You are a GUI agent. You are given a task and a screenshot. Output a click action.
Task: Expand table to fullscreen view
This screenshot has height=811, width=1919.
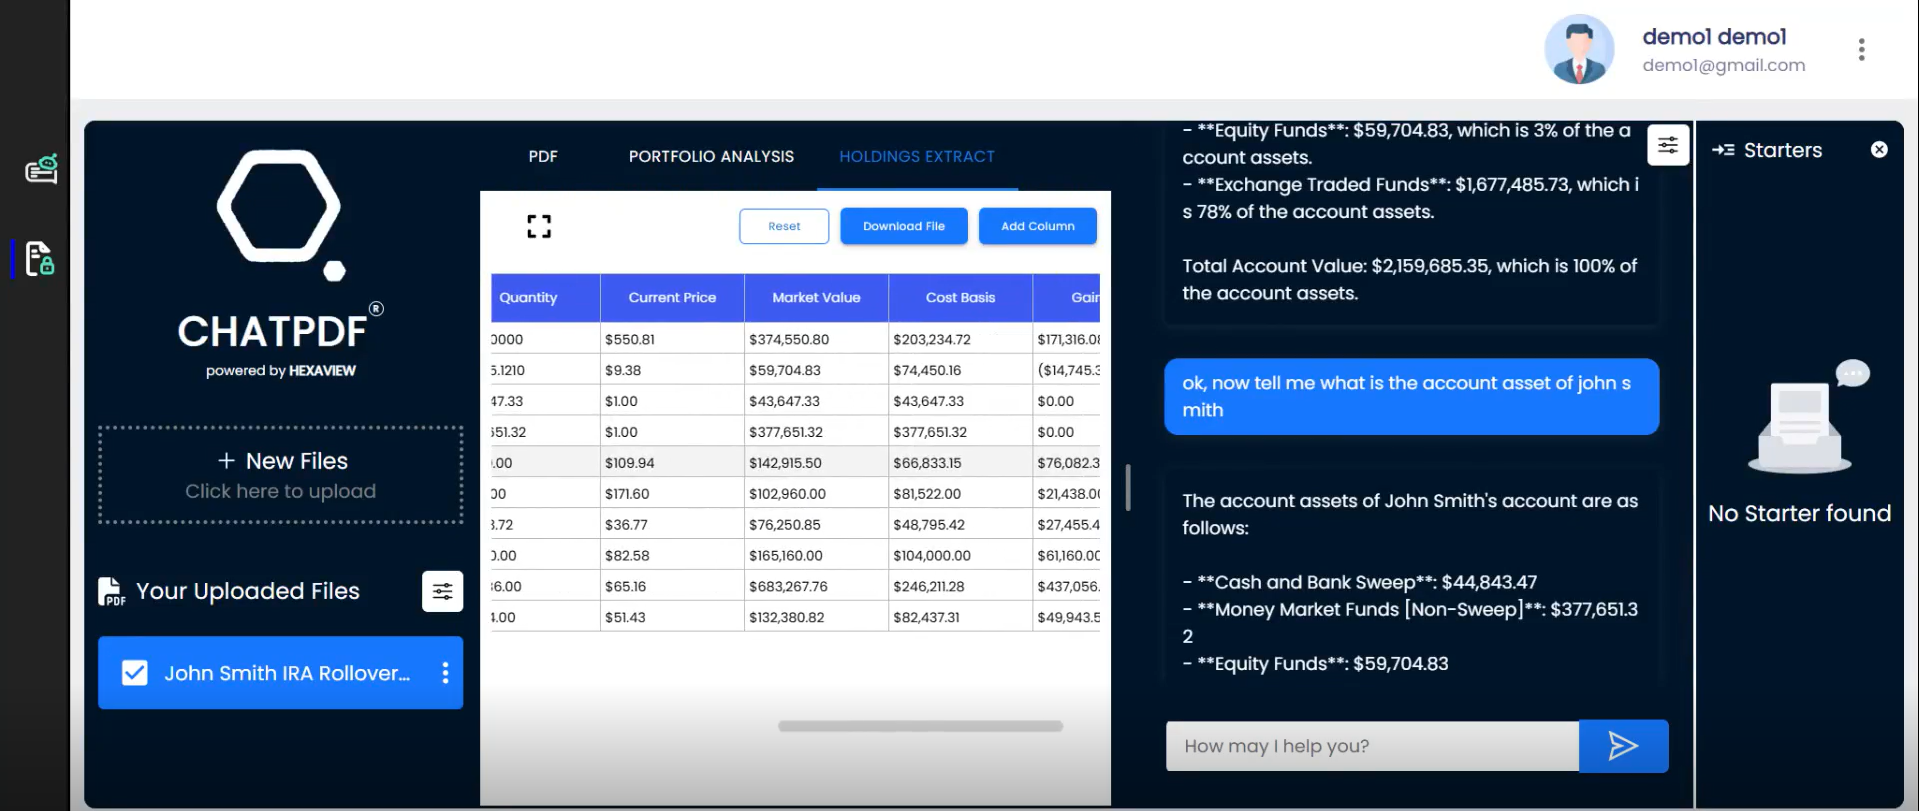[x=539, y=227]
